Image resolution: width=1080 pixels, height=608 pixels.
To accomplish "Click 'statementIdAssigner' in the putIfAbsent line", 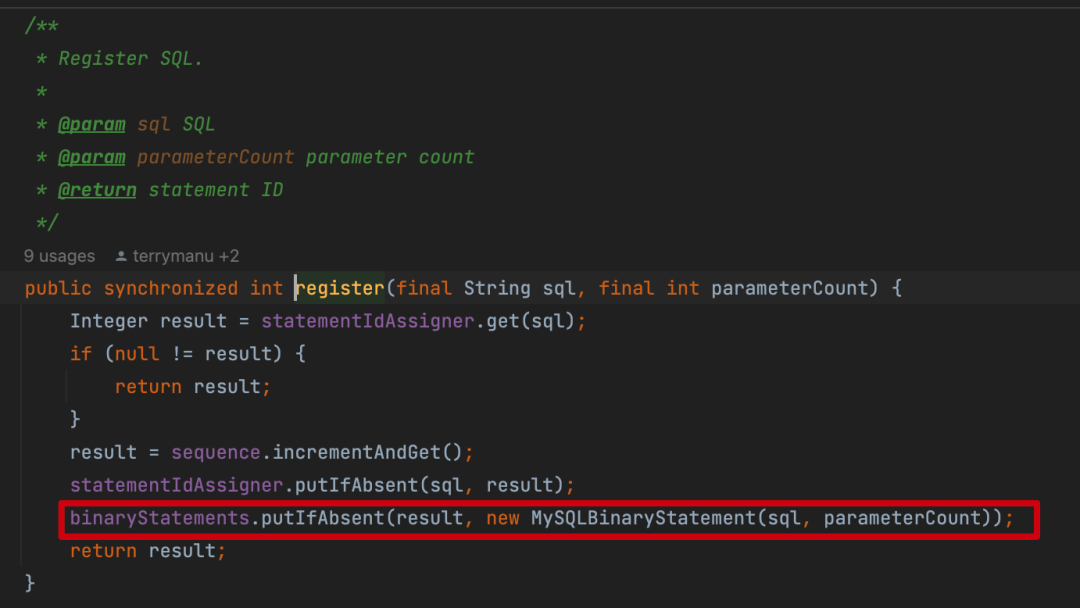I will pos(176,485).
